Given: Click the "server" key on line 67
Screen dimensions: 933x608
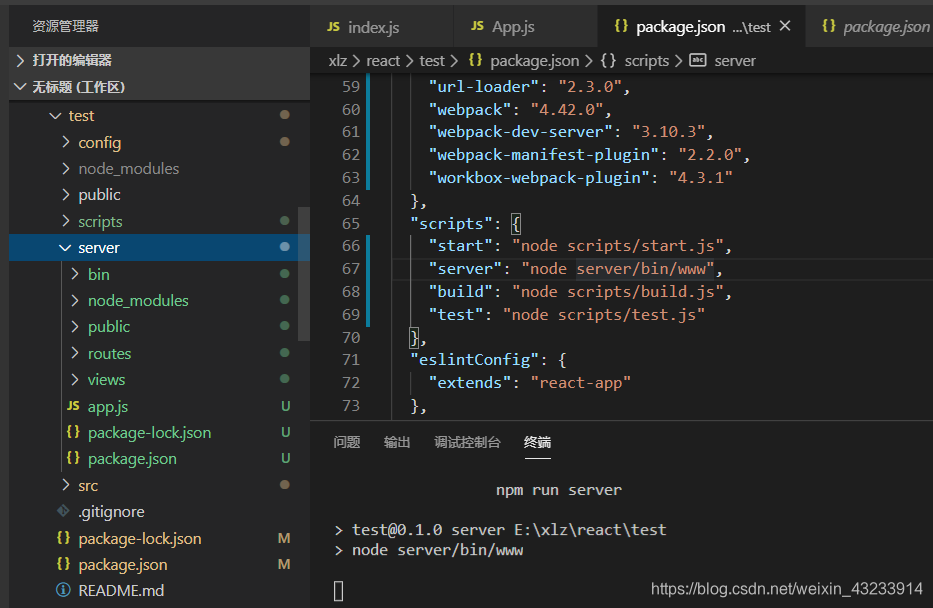Looking at the screenshot, I should (x=465, y=269).
